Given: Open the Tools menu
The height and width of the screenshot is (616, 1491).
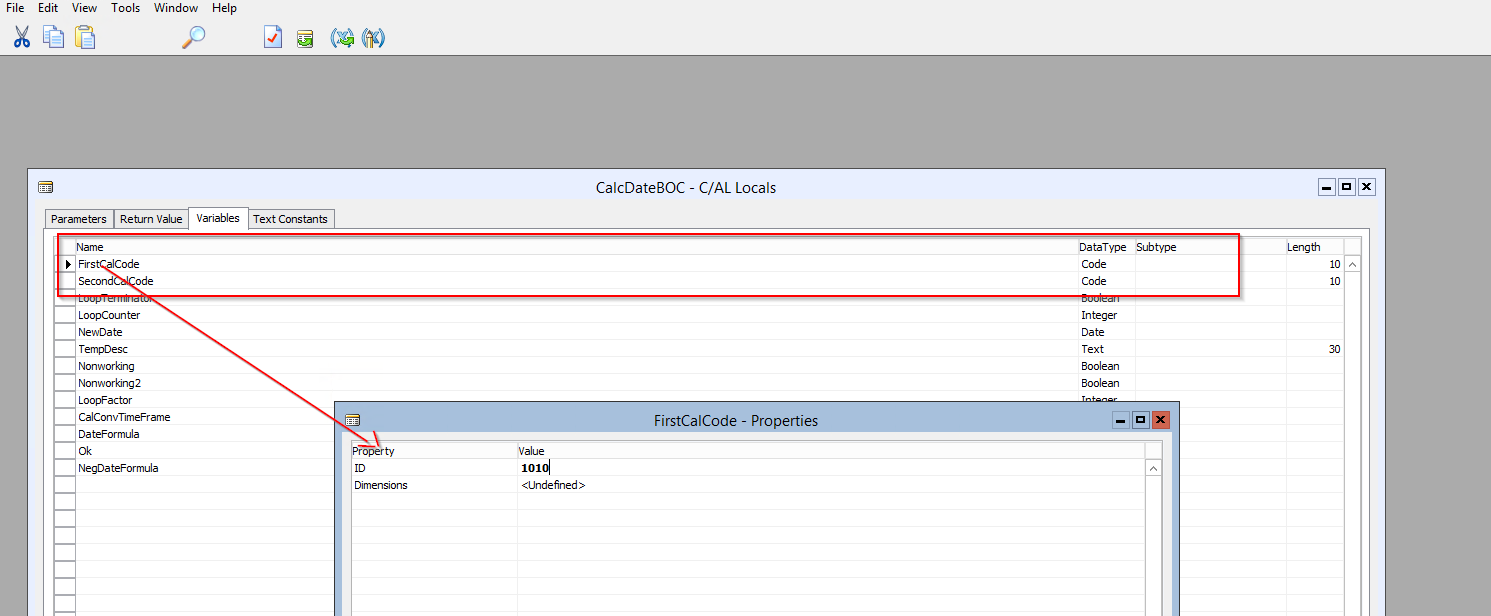Looking at the screenshot, I should (125, 8).
